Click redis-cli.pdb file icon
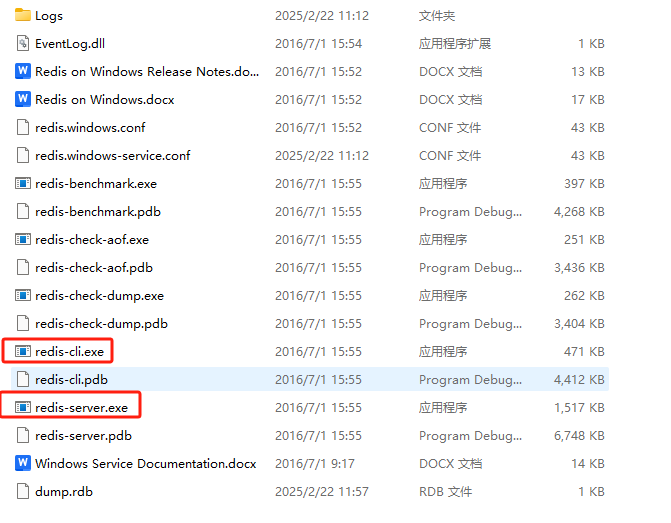Image resolution: width=671 pixels, height=523 pixels. pos(23,379)
